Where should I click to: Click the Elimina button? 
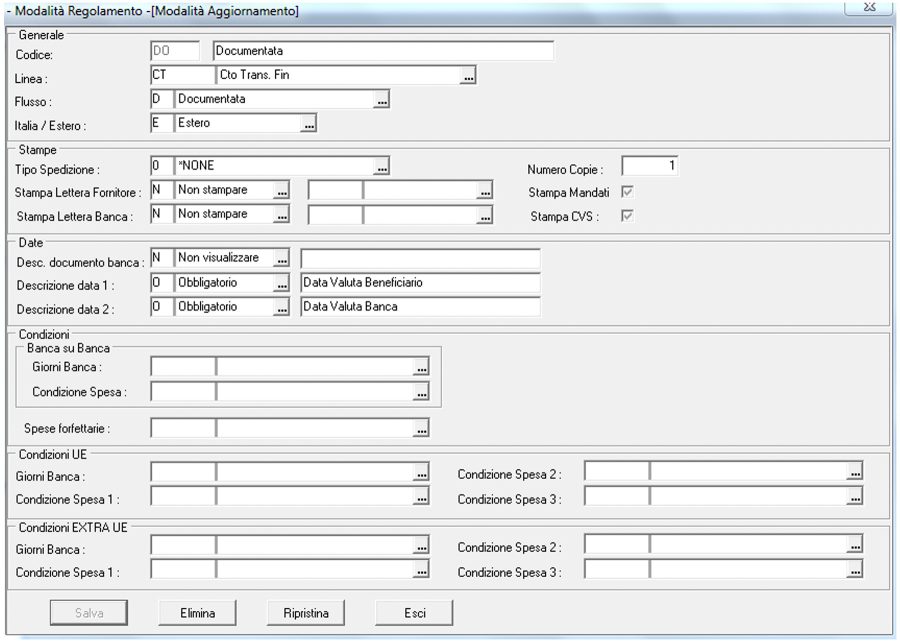coord(198,613)
